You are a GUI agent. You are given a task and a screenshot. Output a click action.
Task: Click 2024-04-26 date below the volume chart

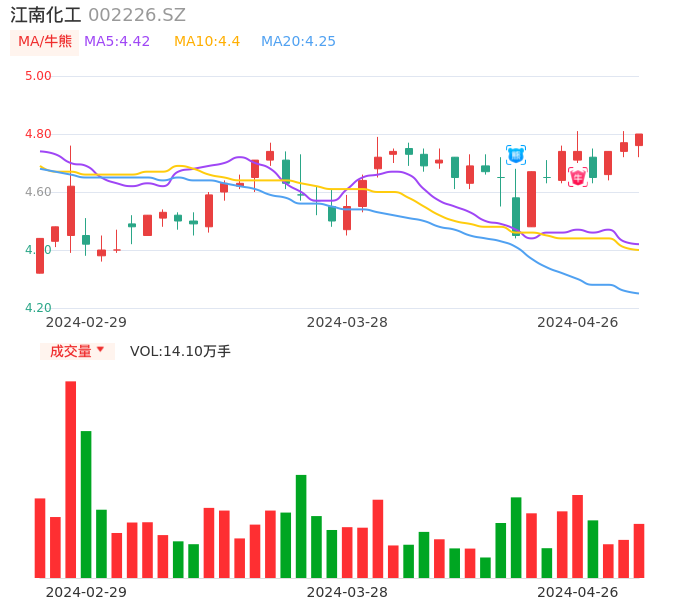(x=578, y=592)
